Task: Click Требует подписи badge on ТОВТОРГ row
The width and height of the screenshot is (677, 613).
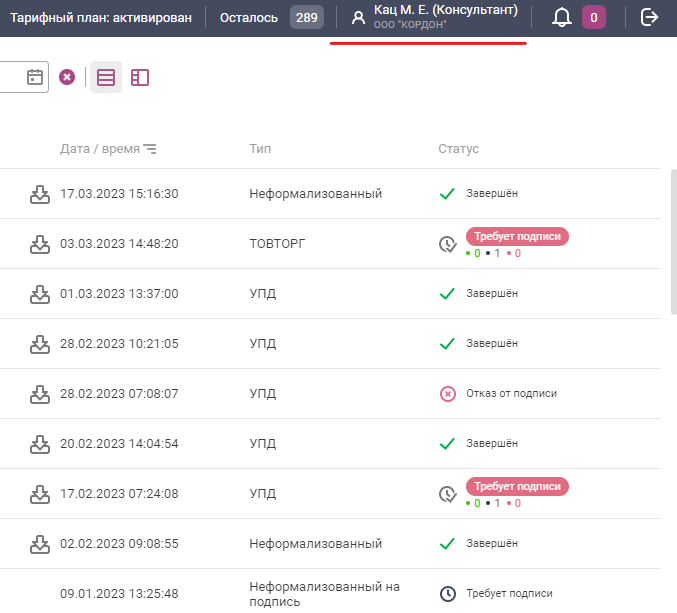Action: click(517, 237)
